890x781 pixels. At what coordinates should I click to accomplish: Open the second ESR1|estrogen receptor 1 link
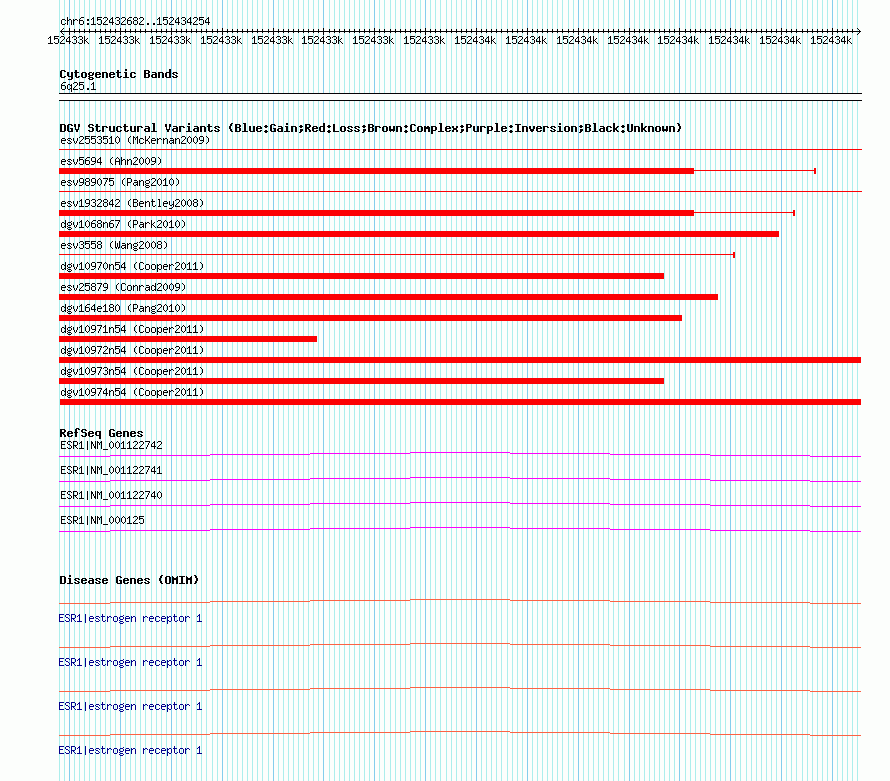click(x=130, y=662)
